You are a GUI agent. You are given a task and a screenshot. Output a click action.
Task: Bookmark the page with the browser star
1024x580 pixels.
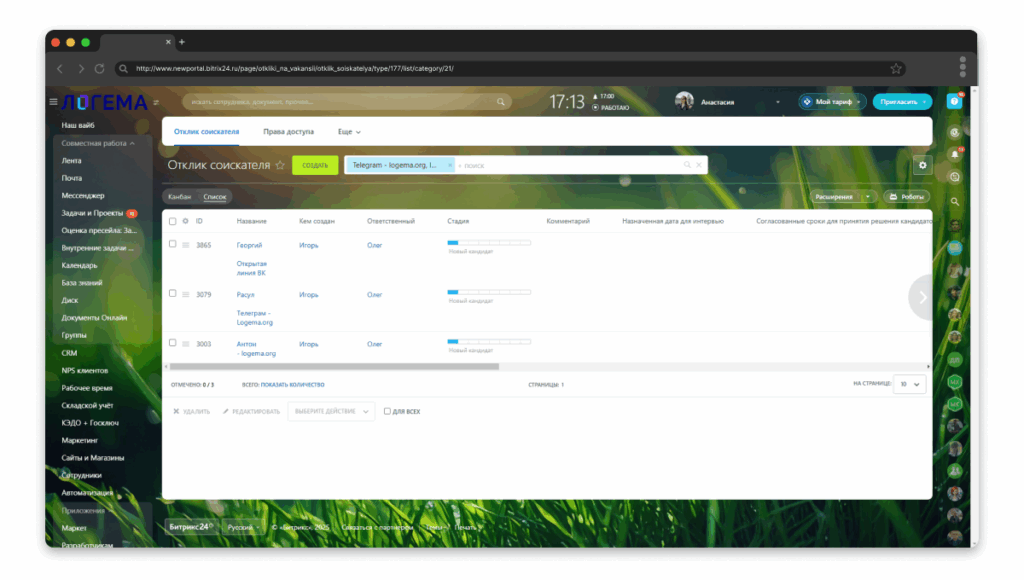coord(896,69)
